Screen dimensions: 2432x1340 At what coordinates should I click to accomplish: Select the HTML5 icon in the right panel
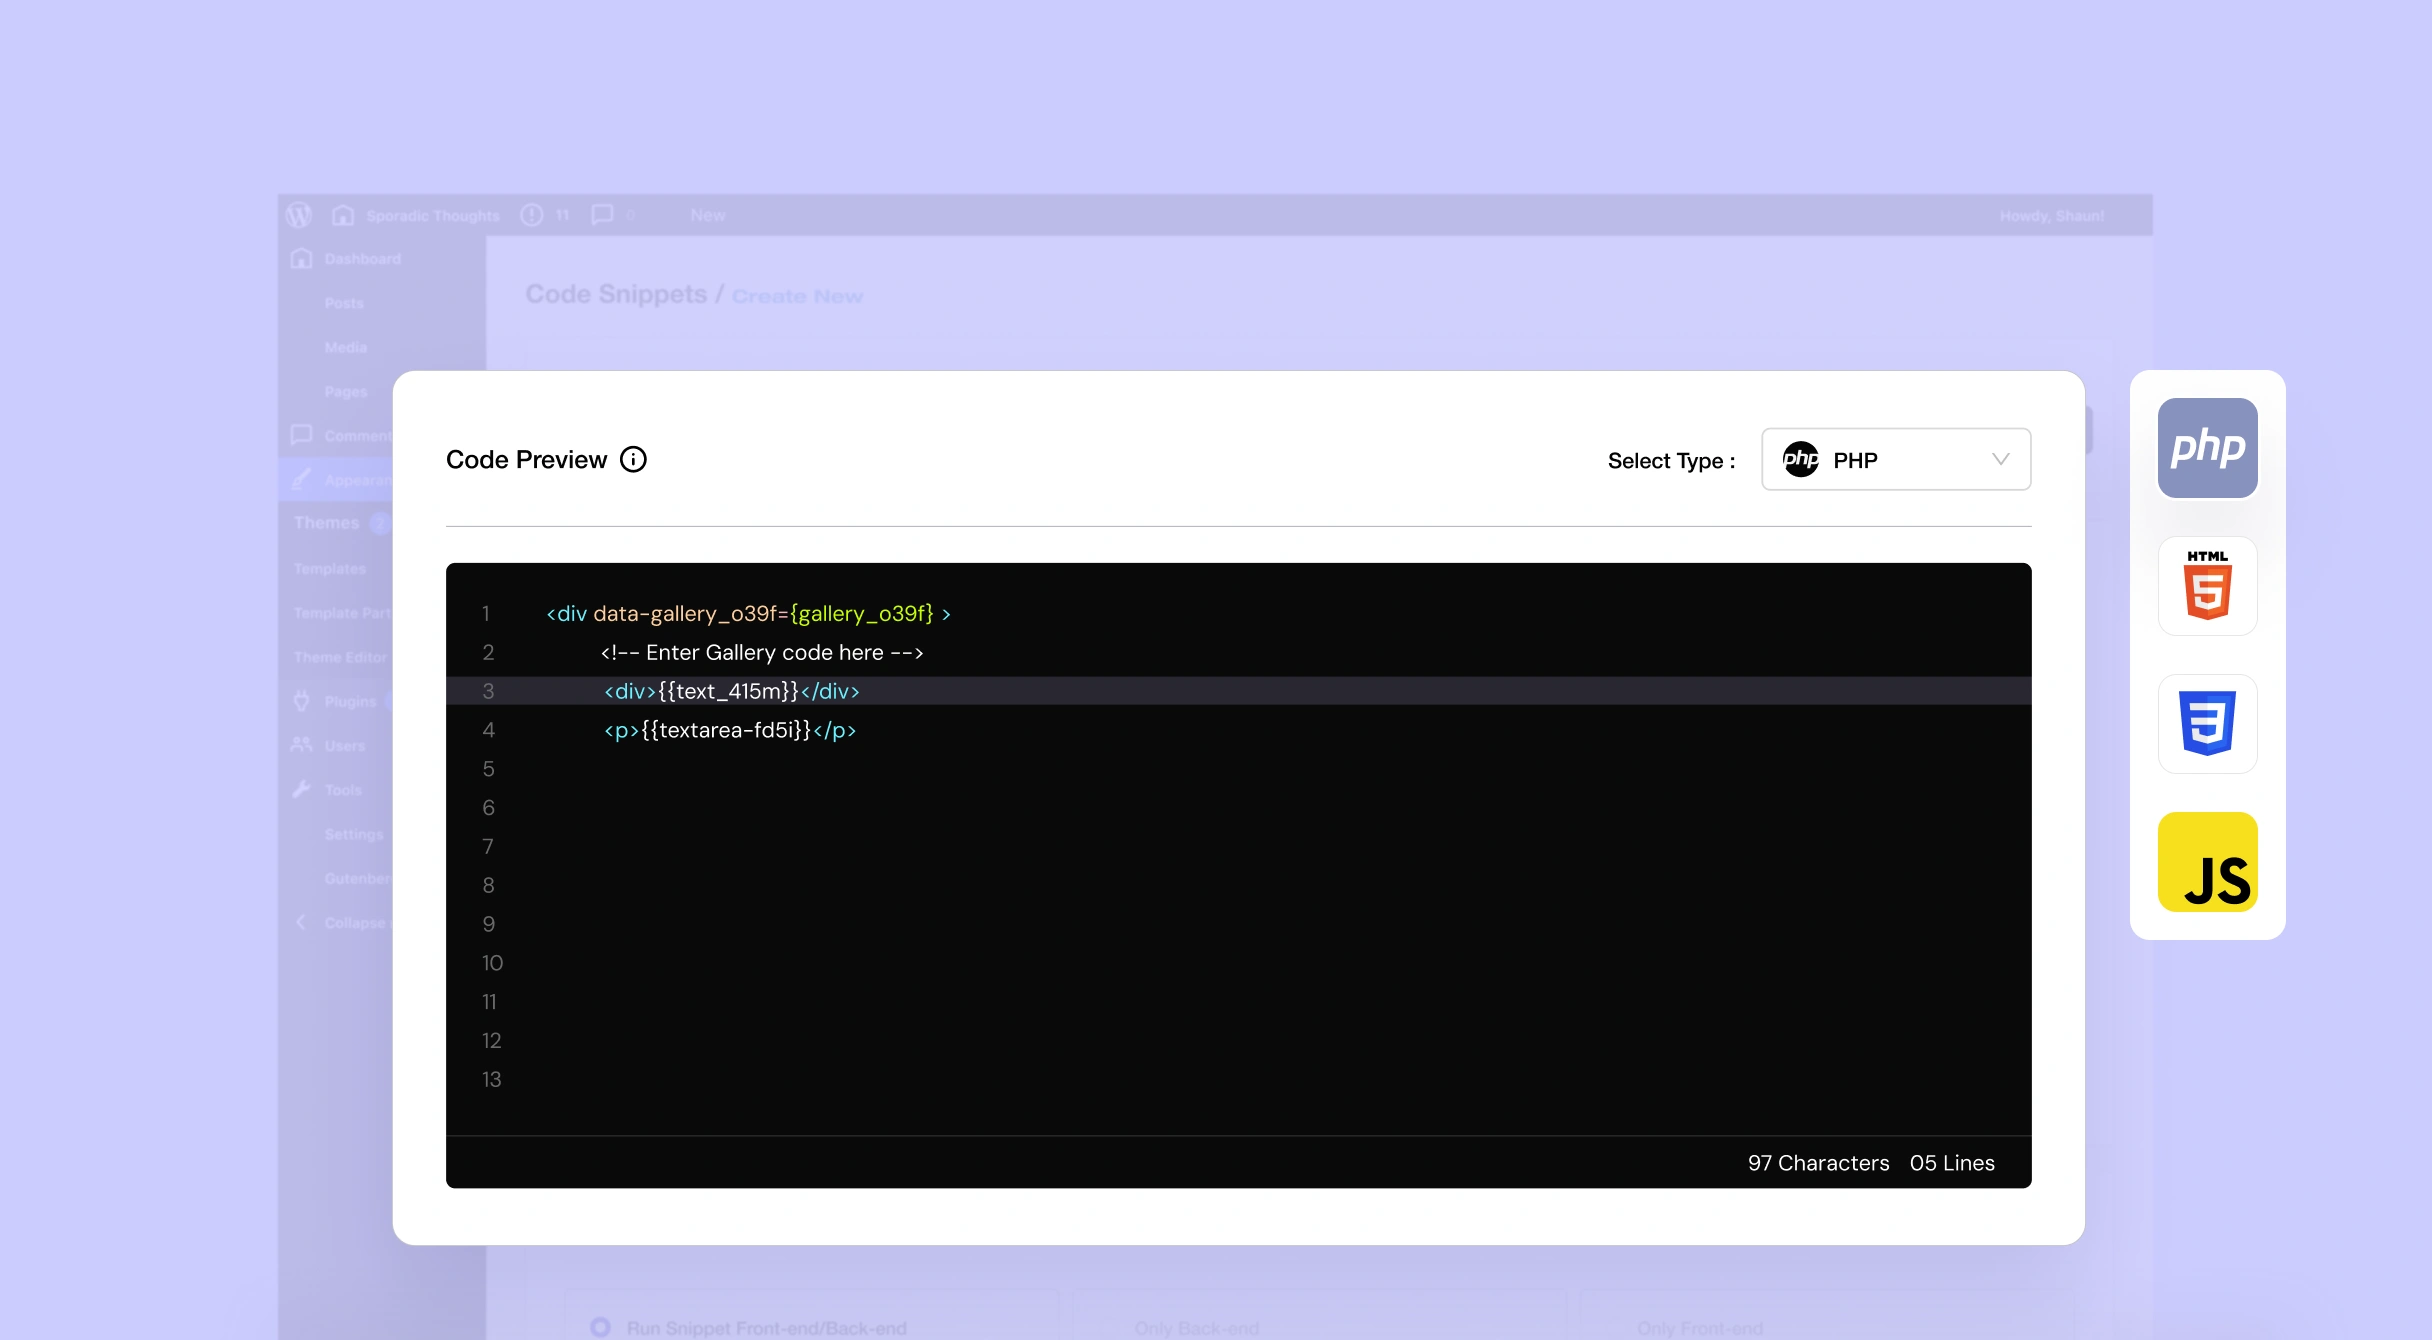point(2208,586)
